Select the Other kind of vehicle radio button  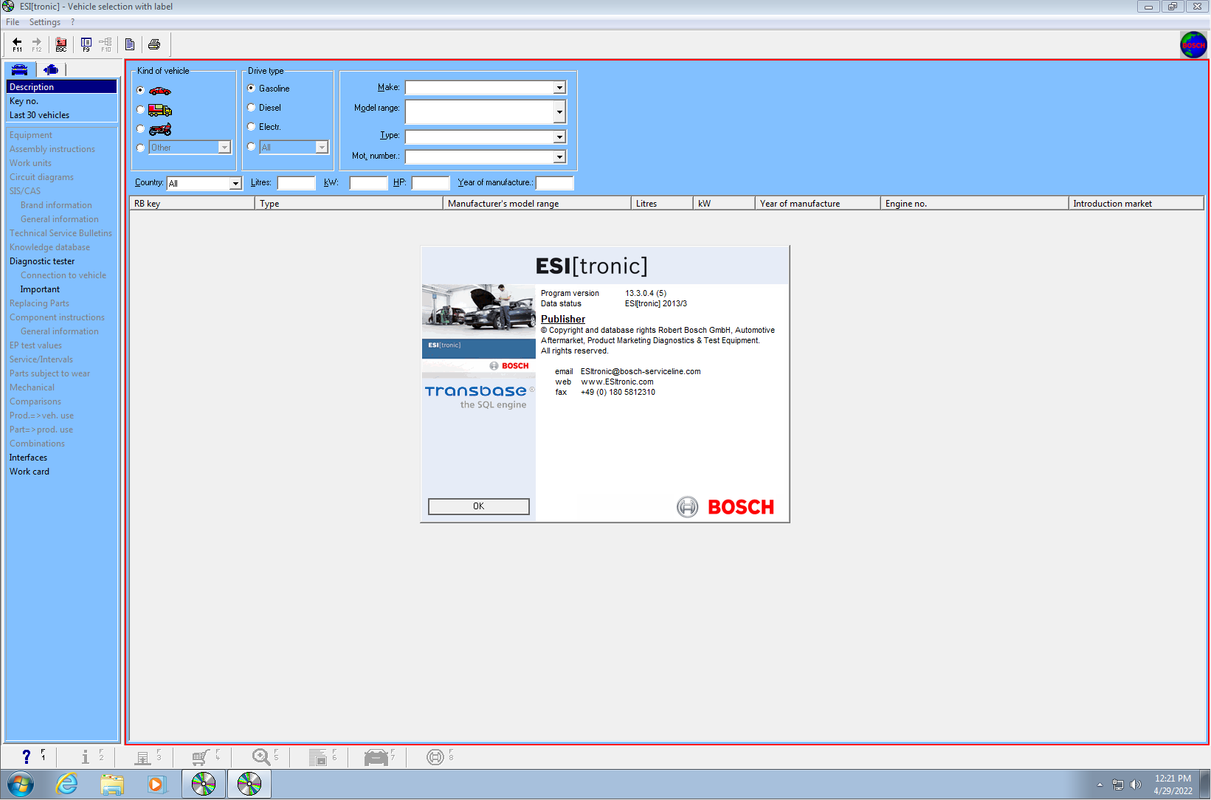click(x=141, y=148)
